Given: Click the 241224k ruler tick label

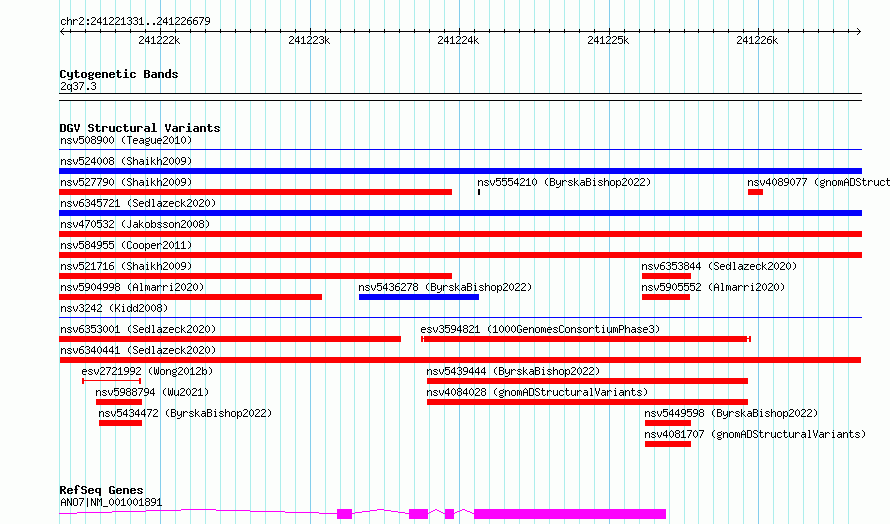Looking at the screenshot, I should [458, 40].
